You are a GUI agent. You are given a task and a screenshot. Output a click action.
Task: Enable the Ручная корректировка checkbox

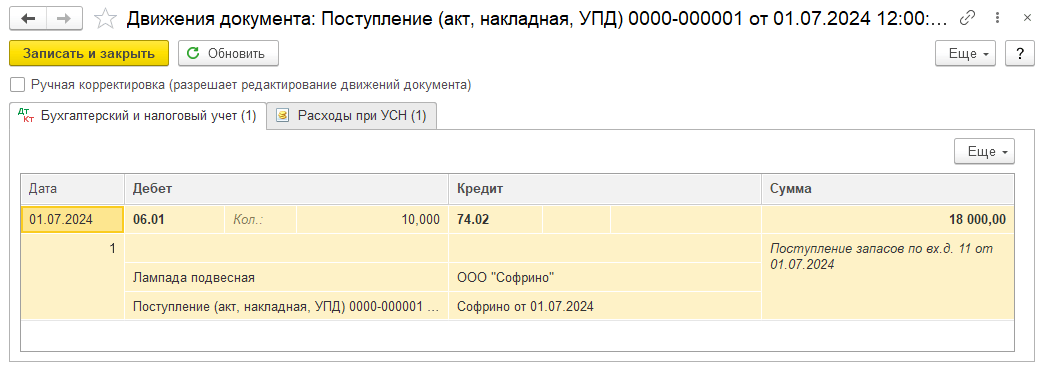(x=18, y=85)
